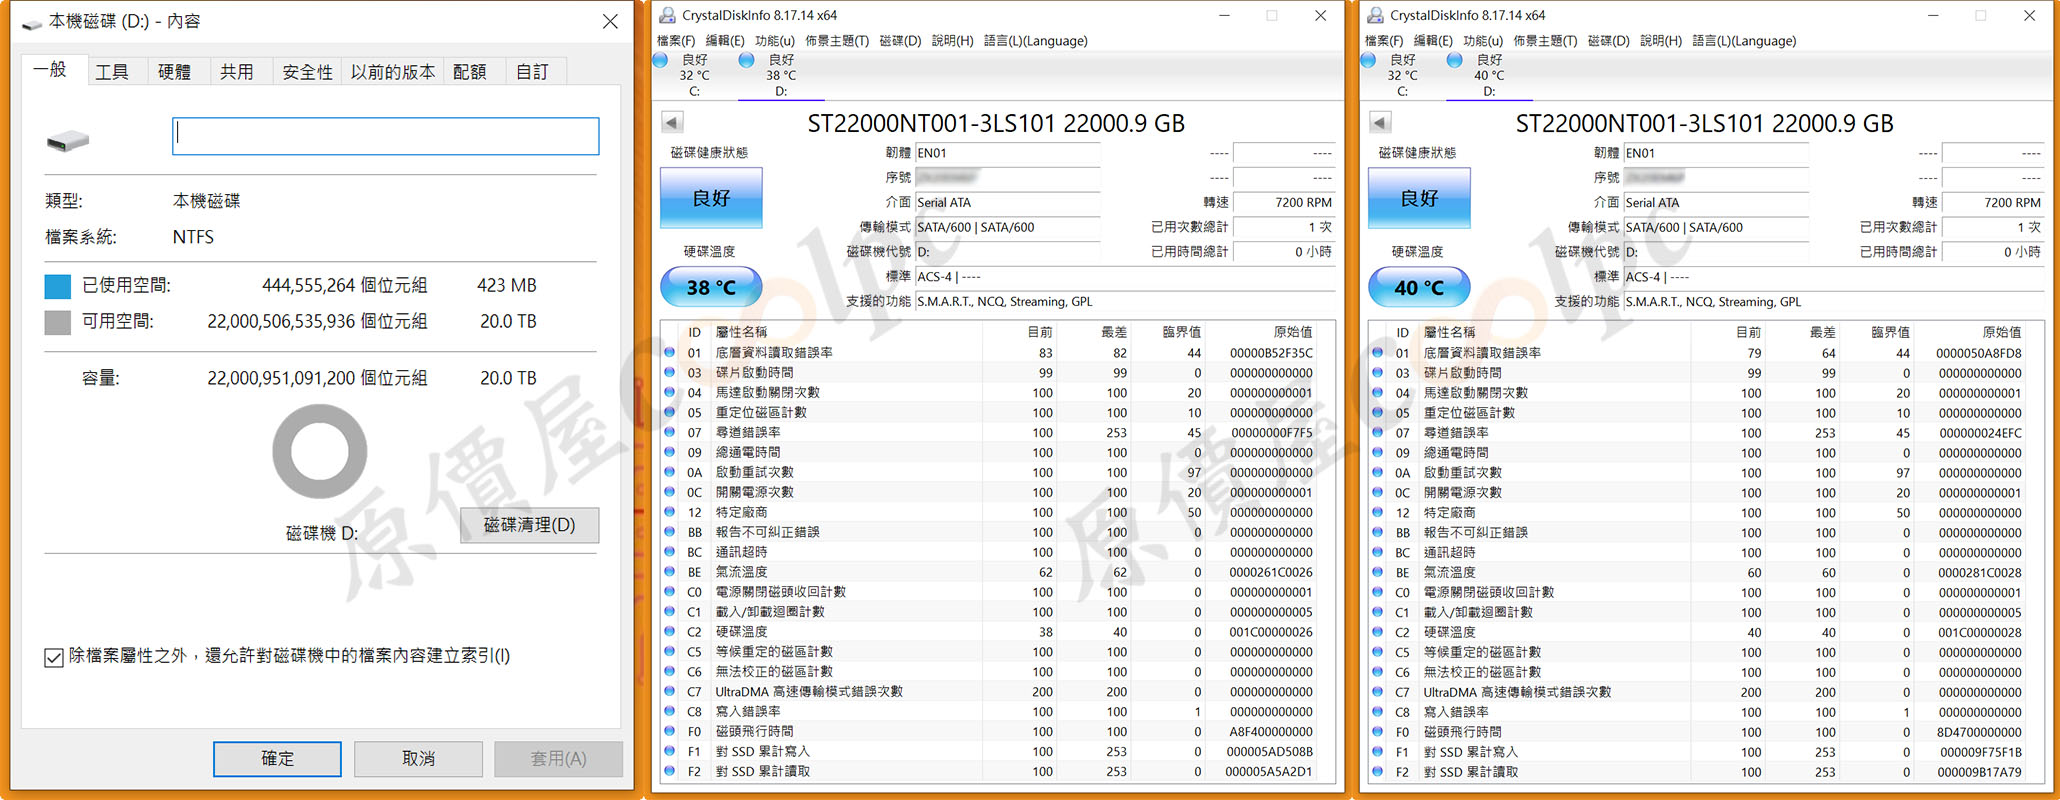Toggle the file content indexing checkbox
The height and width of the screenshot is (800, 2060).
pos(54,657)
